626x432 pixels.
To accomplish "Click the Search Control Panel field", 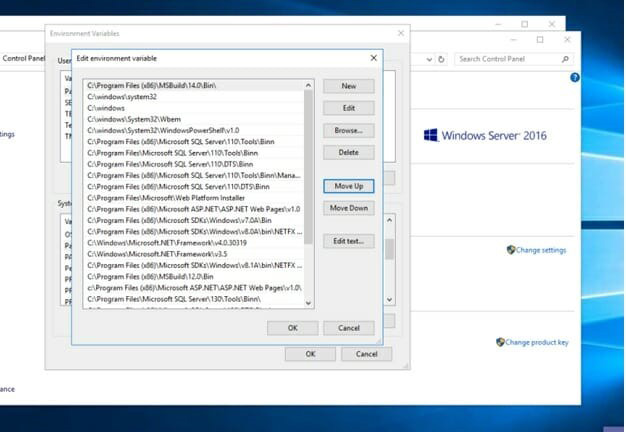I will [506, 59].
